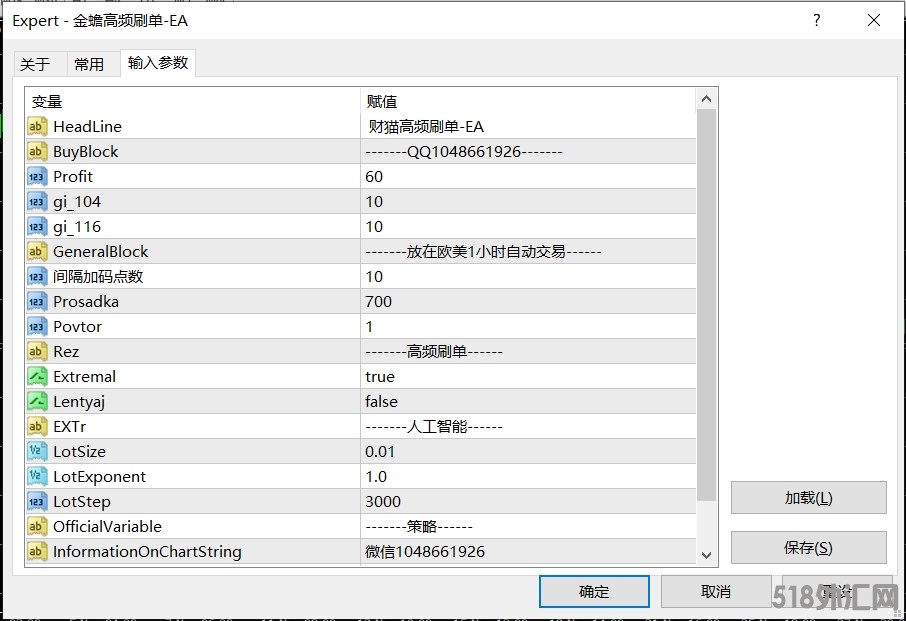Screen dimensions: 906x621
Task: Click the string icon beside BuyBlock
Action: click(x=37, y=151)
